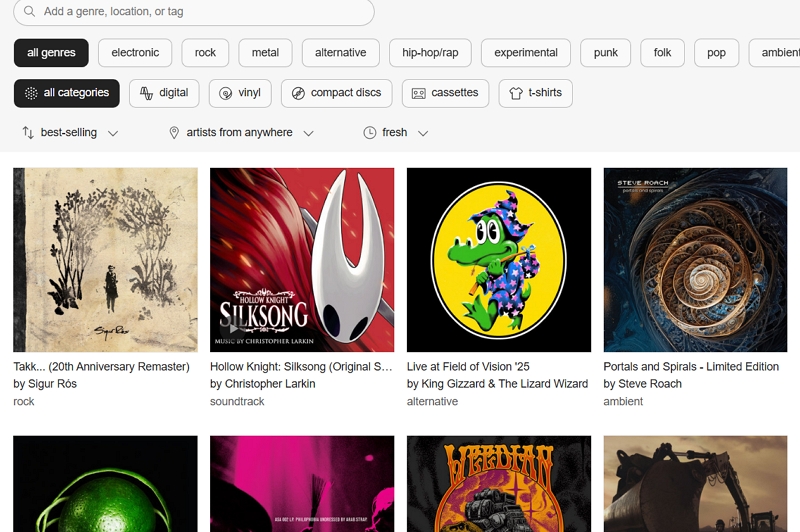
Task: Show cassettes only
Action: (x=445, y=93)
